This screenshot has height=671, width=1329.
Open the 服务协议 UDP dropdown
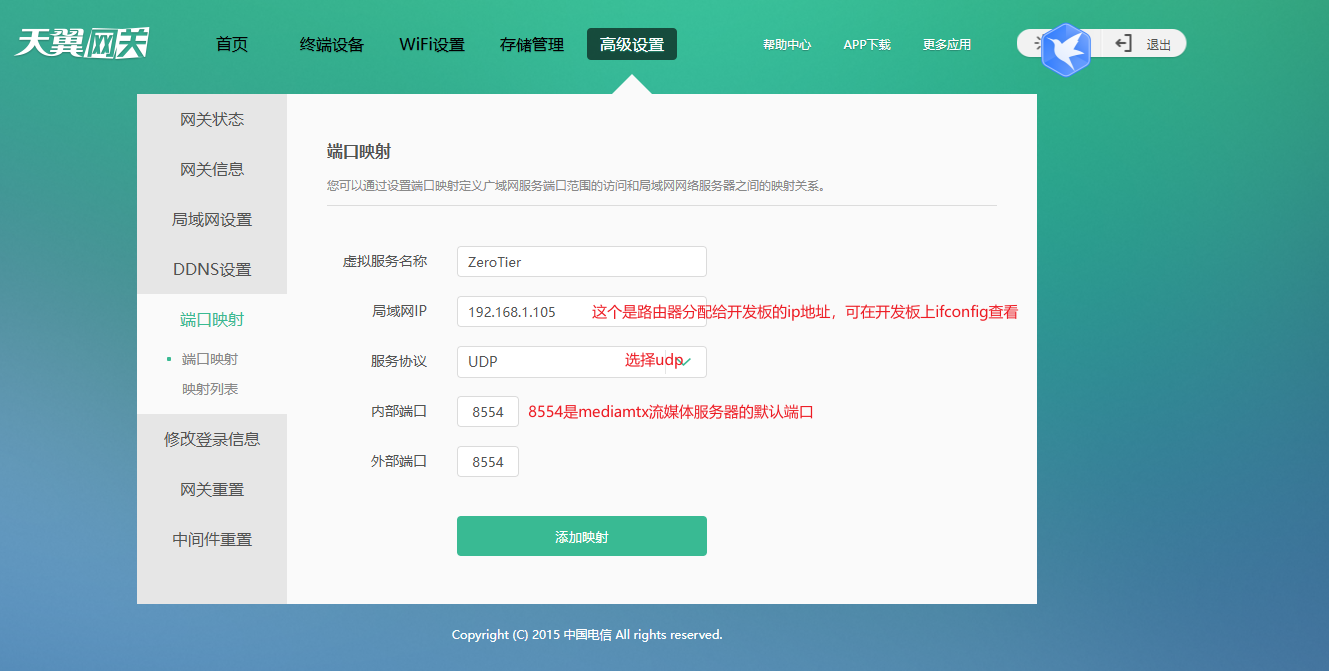tap(582, 362)
